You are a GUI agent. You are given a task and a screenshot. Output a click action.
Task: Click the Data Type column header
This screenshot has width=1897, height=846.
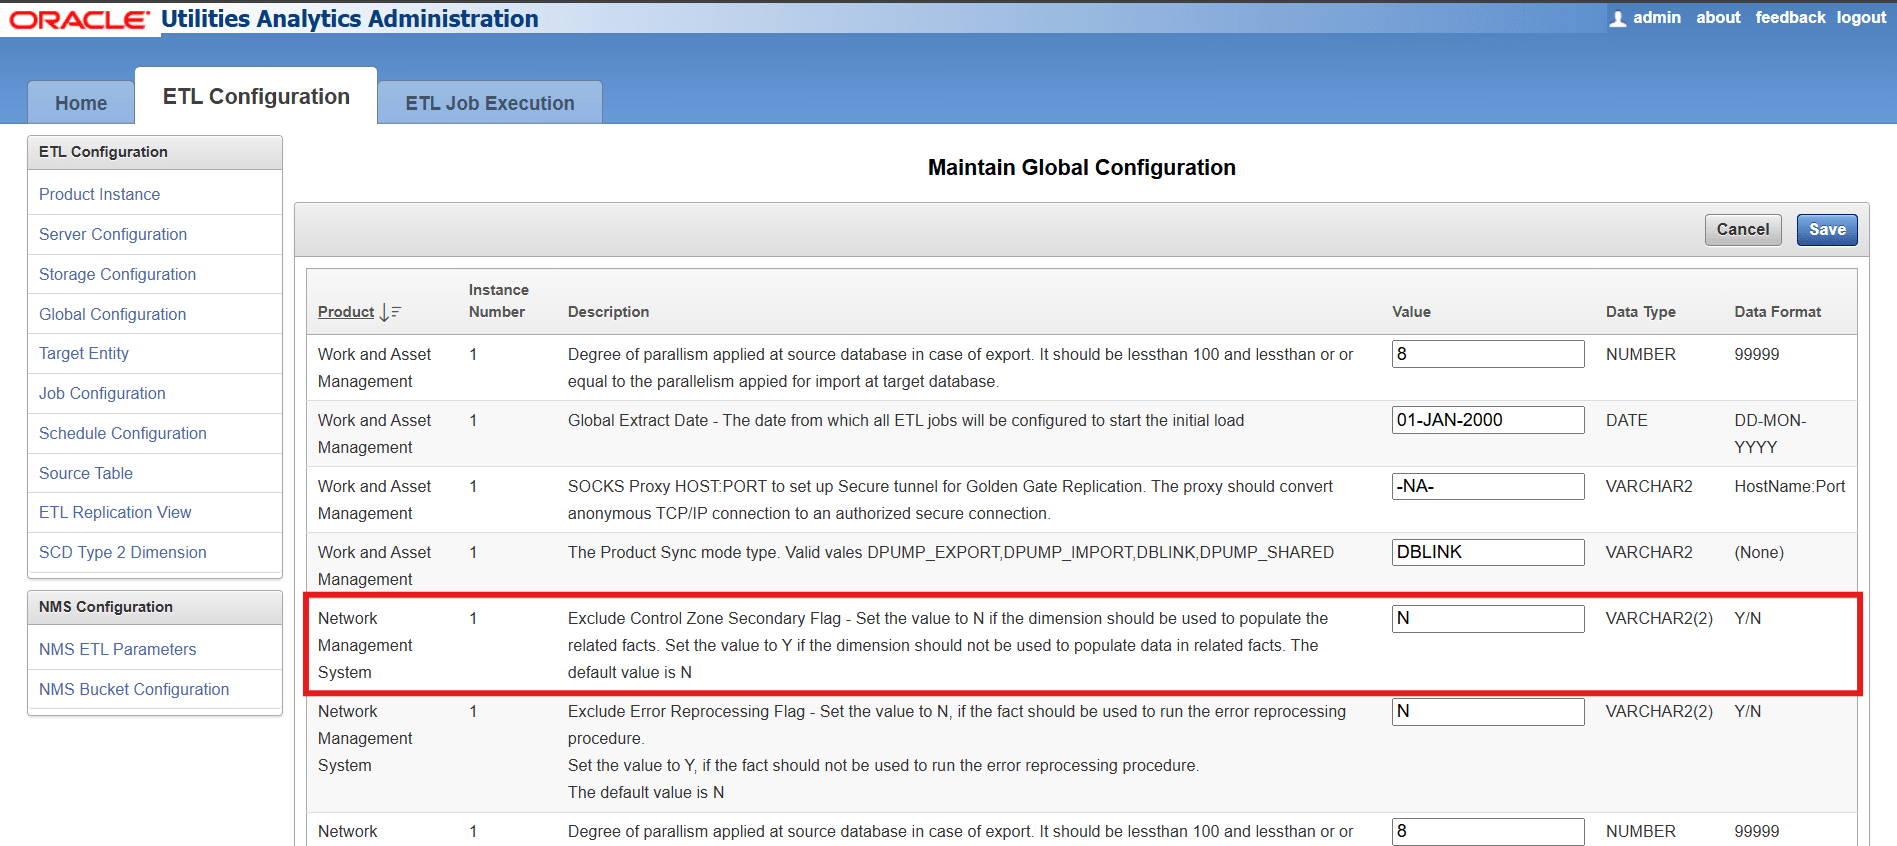tap(1641, 312)
